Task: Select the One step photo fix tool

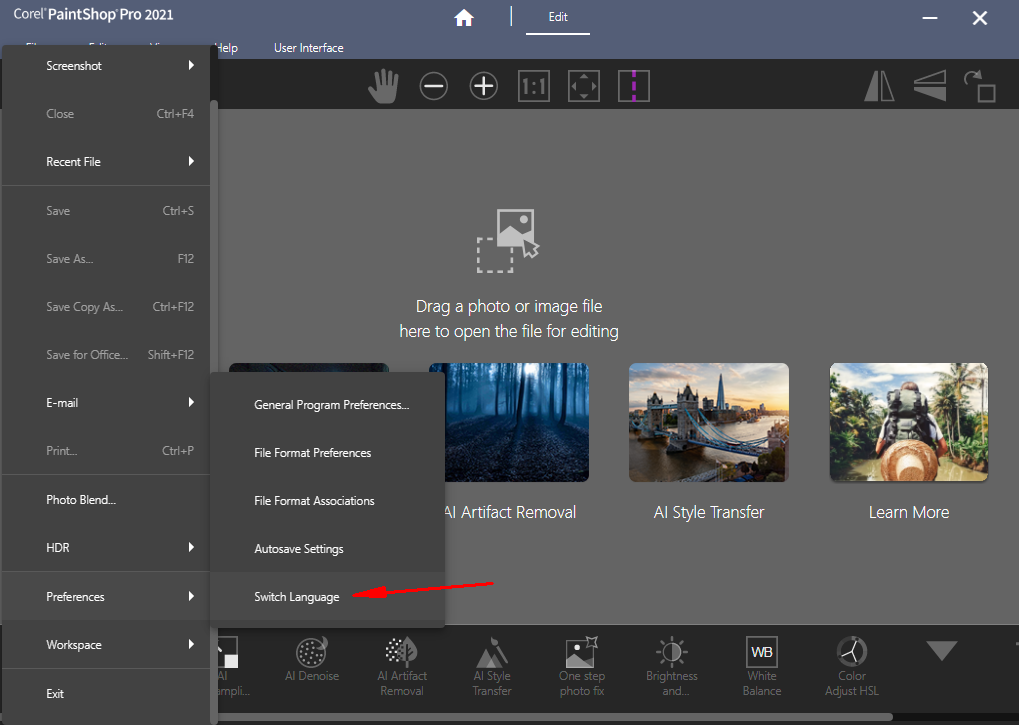Action: (x=582, y=667)
